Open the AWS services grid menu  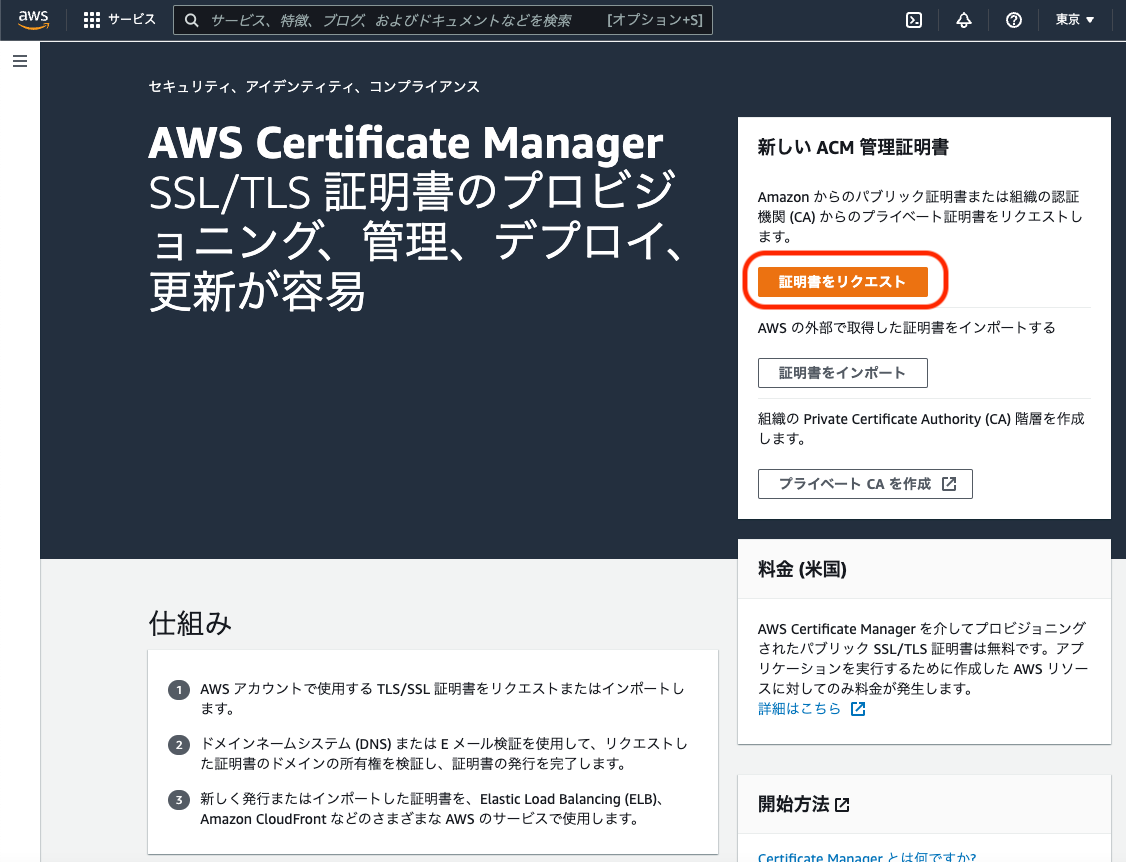(x=91, y=19)
